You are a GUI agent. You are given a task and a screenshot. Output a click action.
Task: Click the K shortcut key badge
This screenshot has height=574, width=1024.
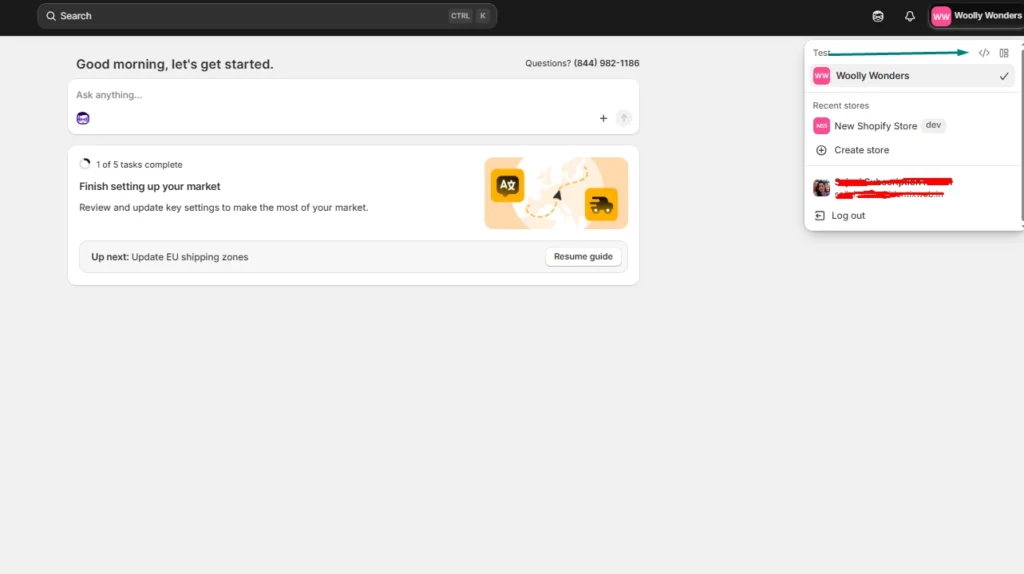[x=483, y=16]
